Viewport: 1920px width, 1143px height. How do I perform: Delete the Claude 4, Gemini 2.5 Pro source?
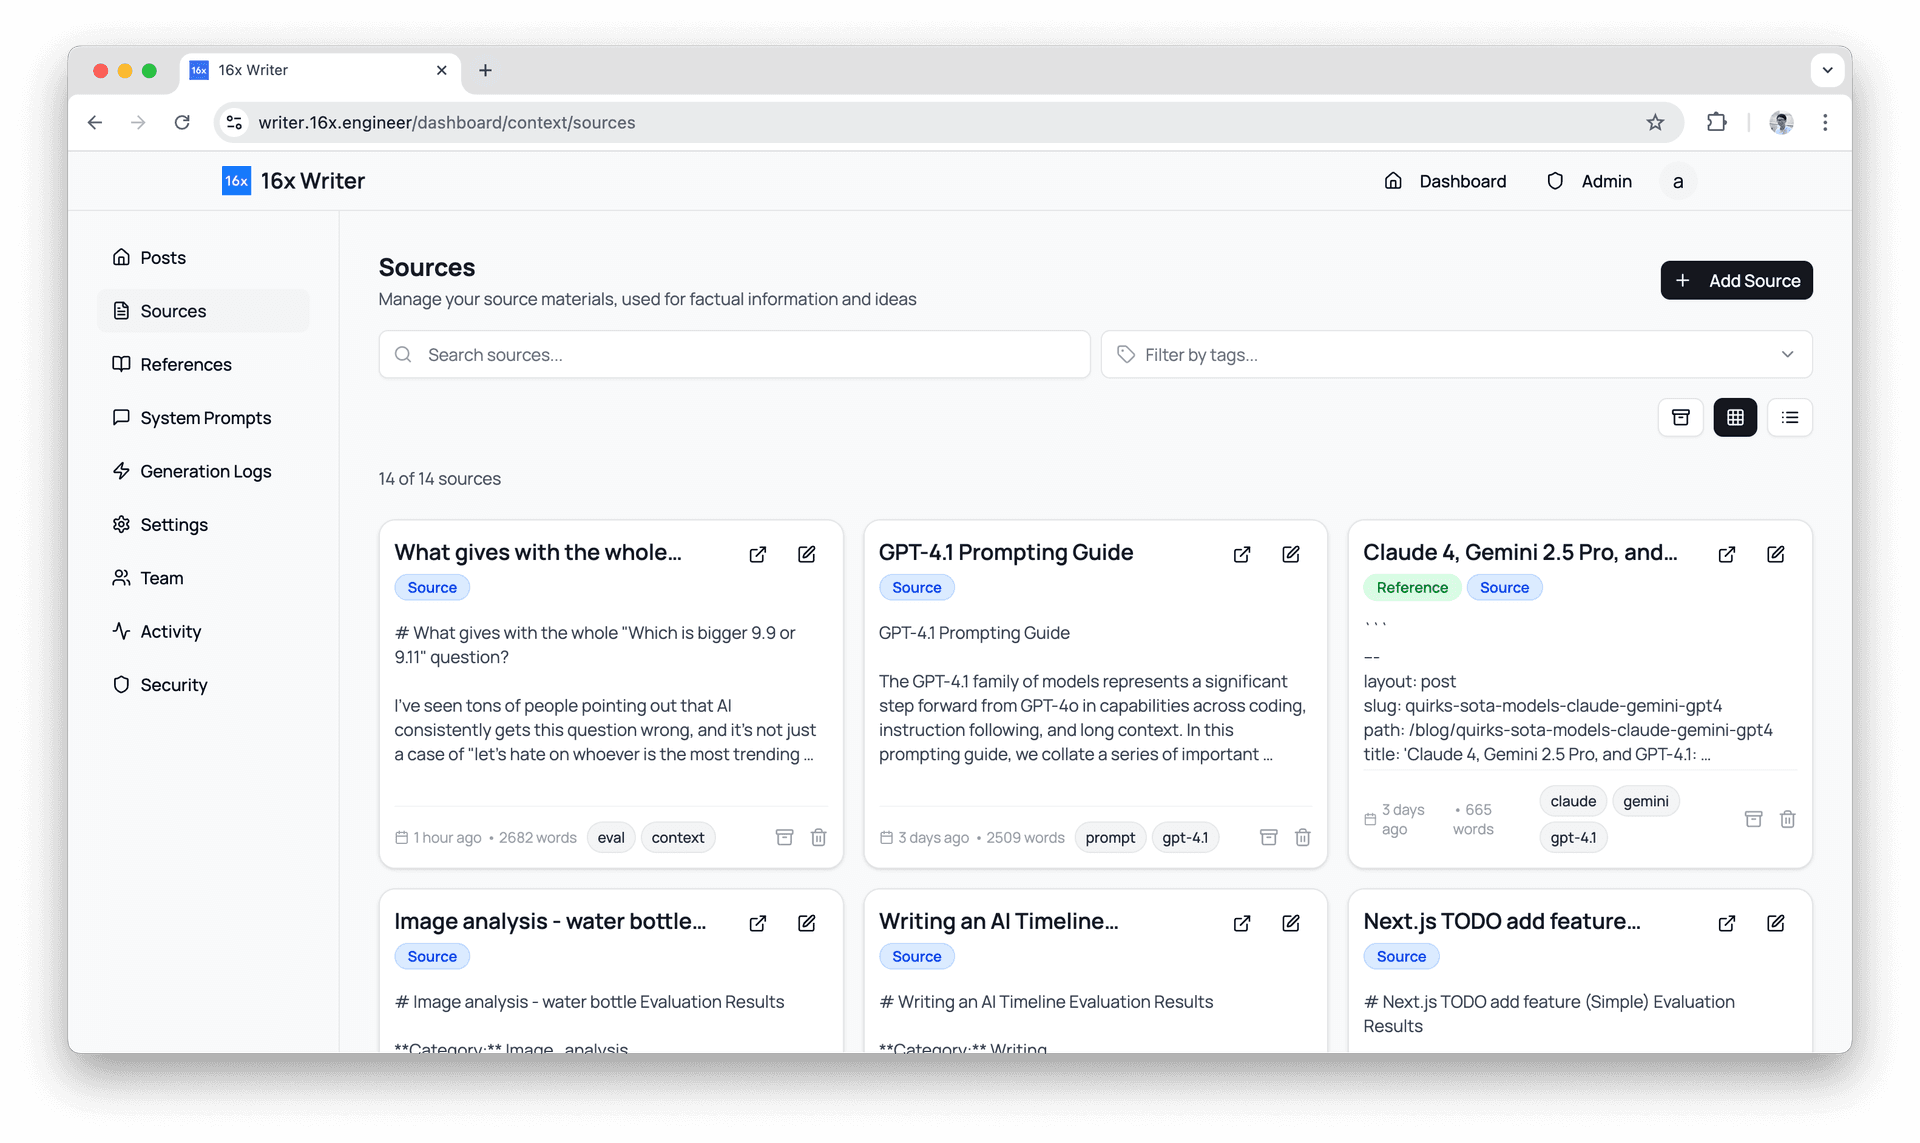[x=1788, y=819]
